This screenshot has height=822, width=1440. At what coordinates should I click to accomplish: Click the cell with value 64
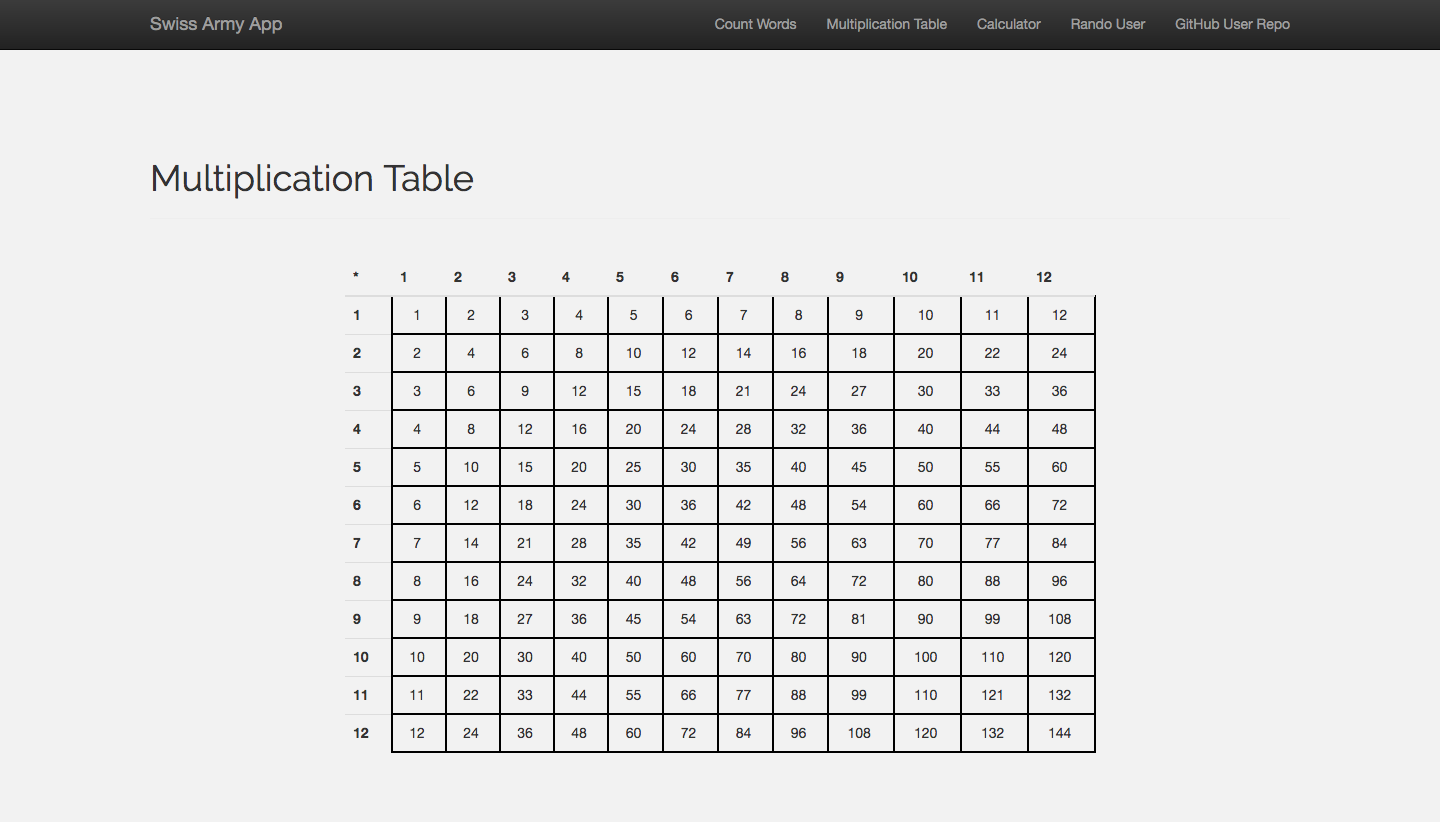[799, 581]
